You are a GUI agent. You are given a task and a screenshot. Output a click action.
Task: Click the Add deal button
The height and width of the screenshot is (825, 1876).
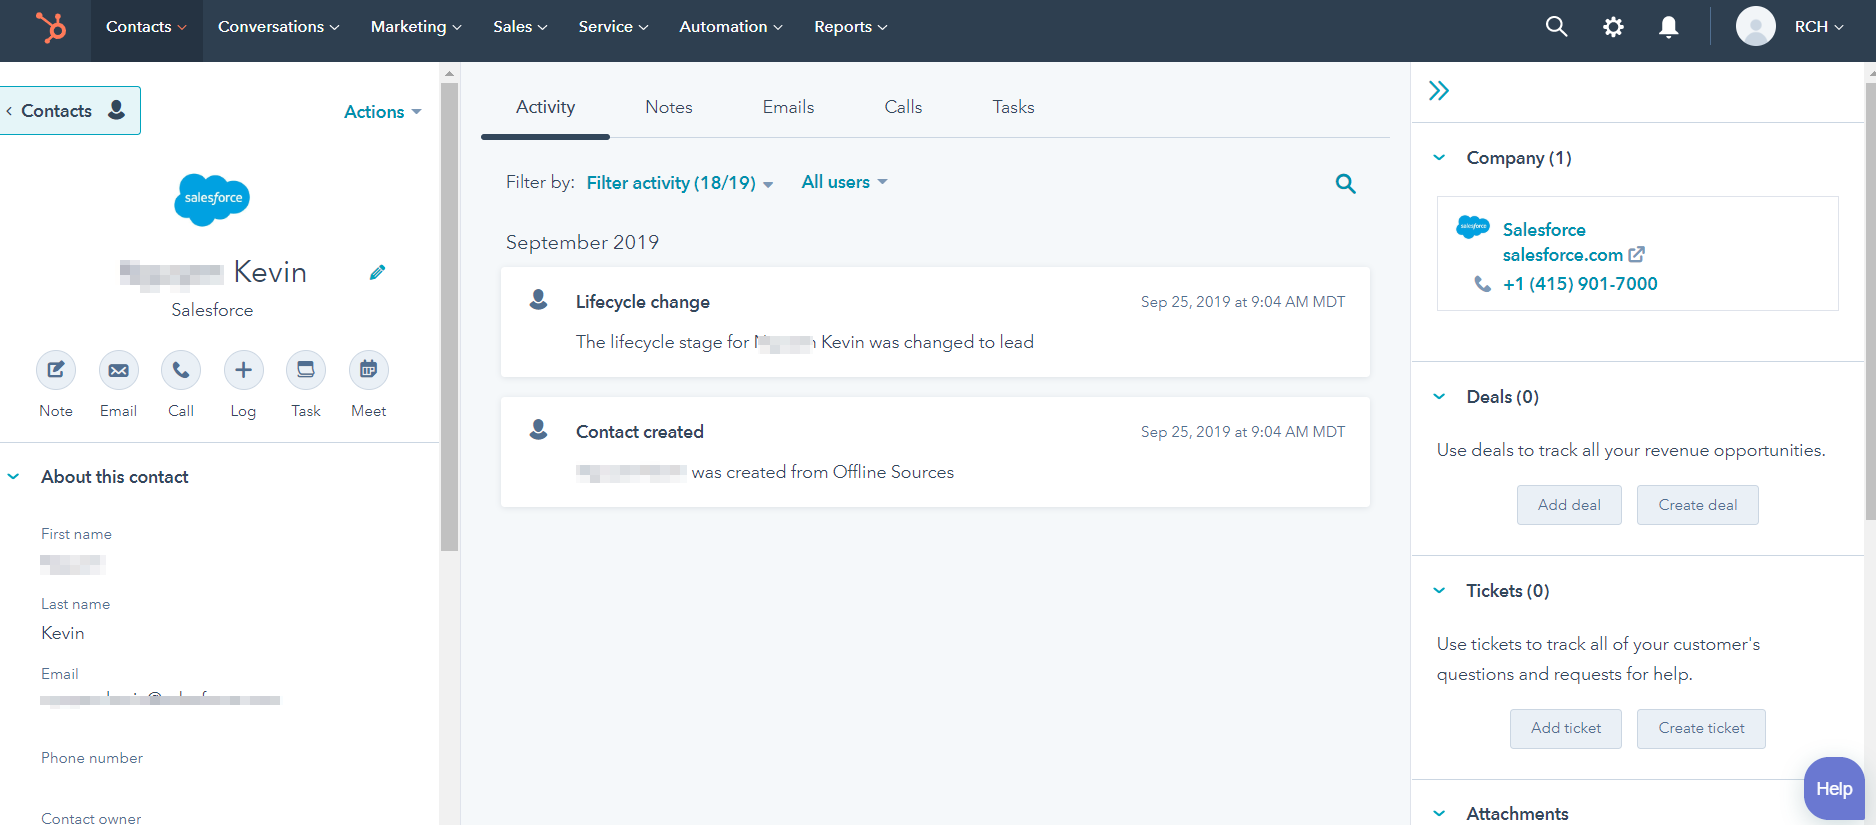[1569, 505]
